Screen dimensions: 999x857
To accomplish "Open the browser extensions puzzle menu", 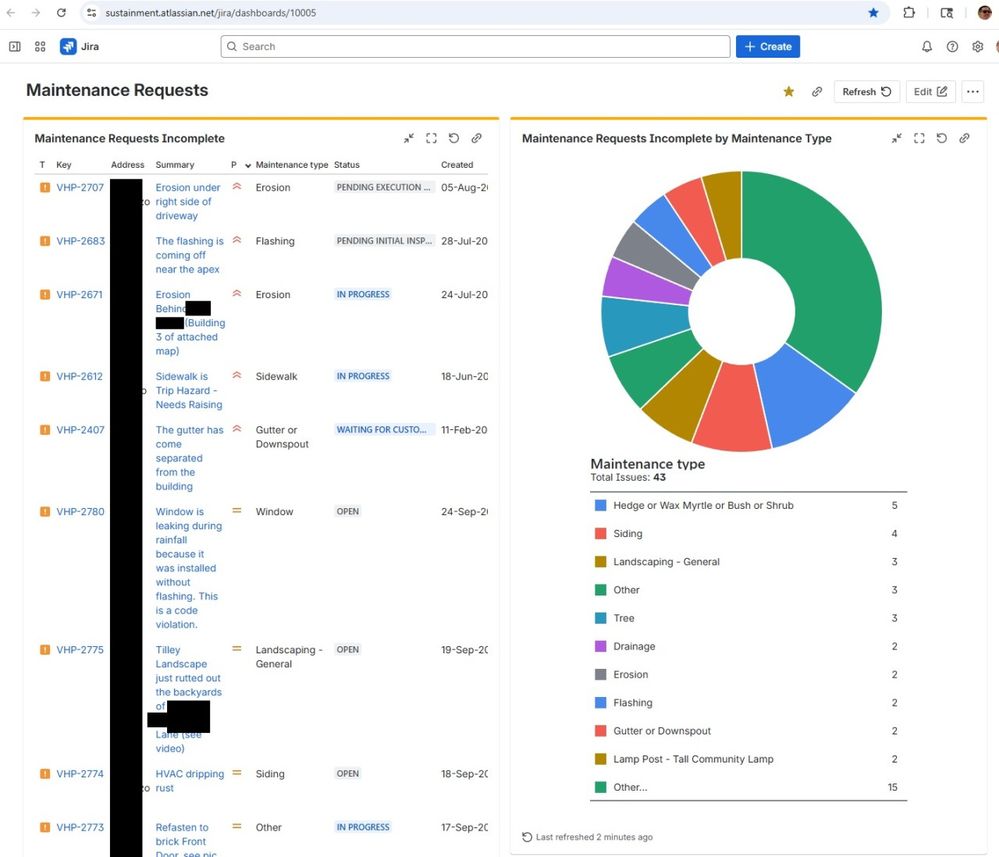I will (x=909, y=13).
